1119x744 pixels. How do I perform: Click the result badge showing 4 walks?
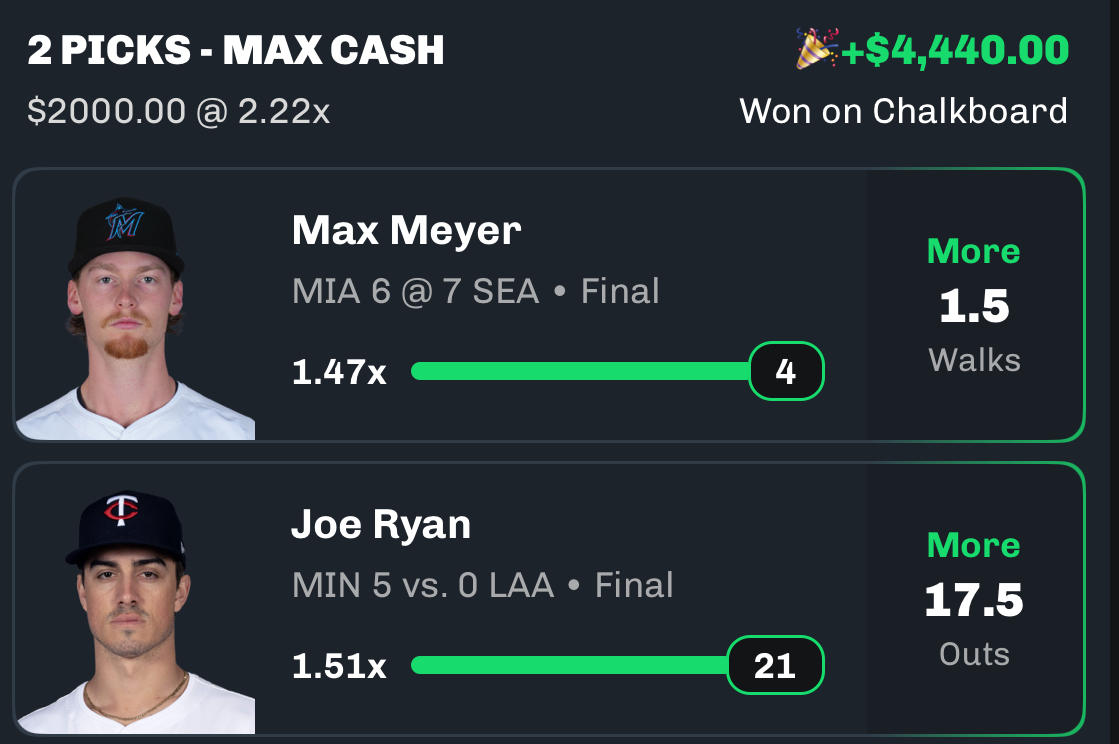pyautogui.click(x=786, y=371)
